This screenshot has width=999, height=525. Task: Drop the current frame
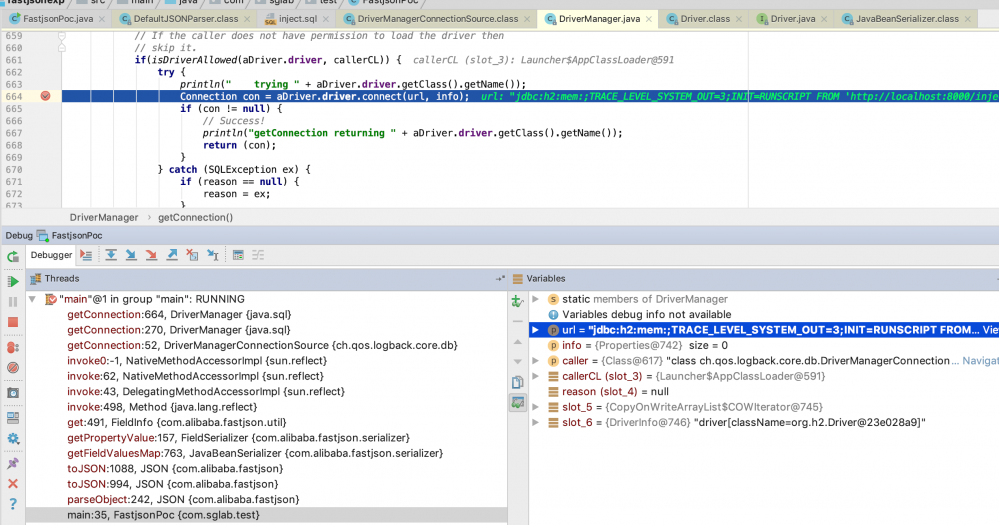(x=192, y=255)
